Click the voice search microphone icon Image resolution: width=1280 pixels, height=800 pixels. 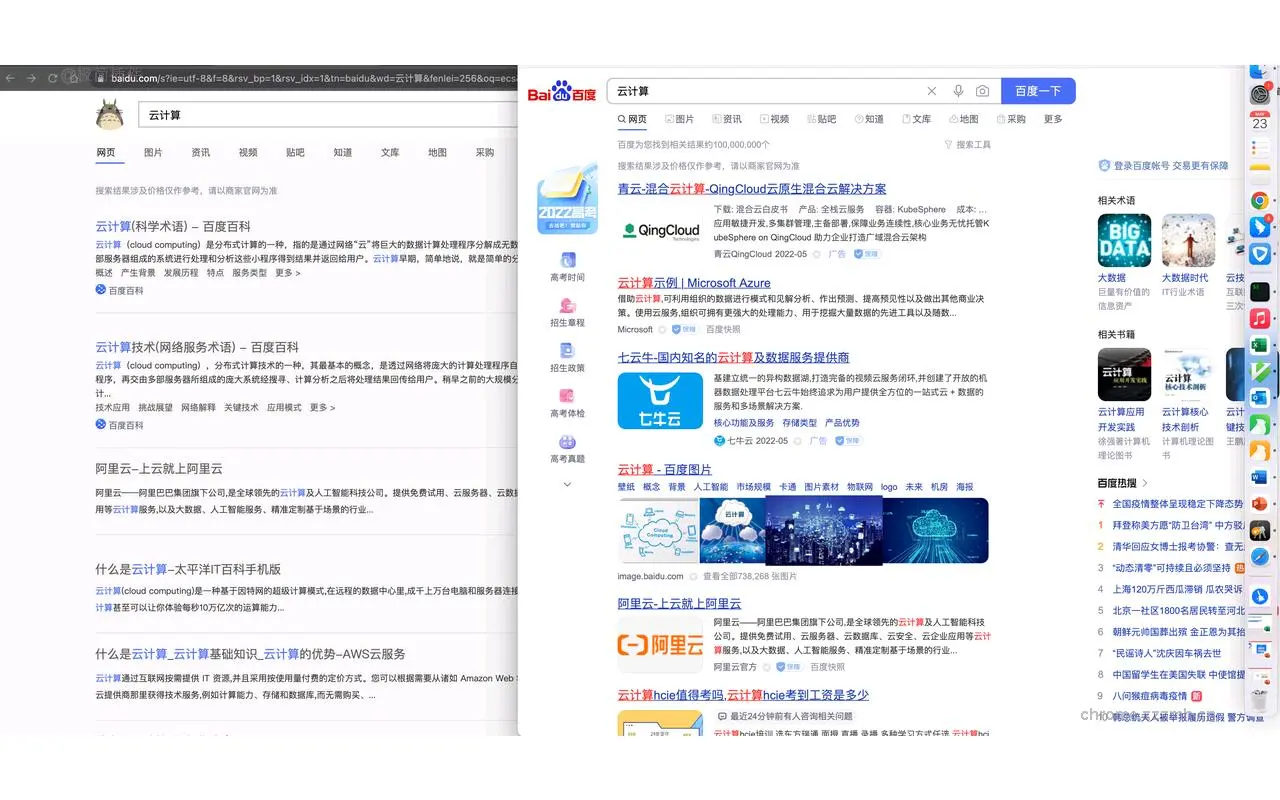click(956, 91)
